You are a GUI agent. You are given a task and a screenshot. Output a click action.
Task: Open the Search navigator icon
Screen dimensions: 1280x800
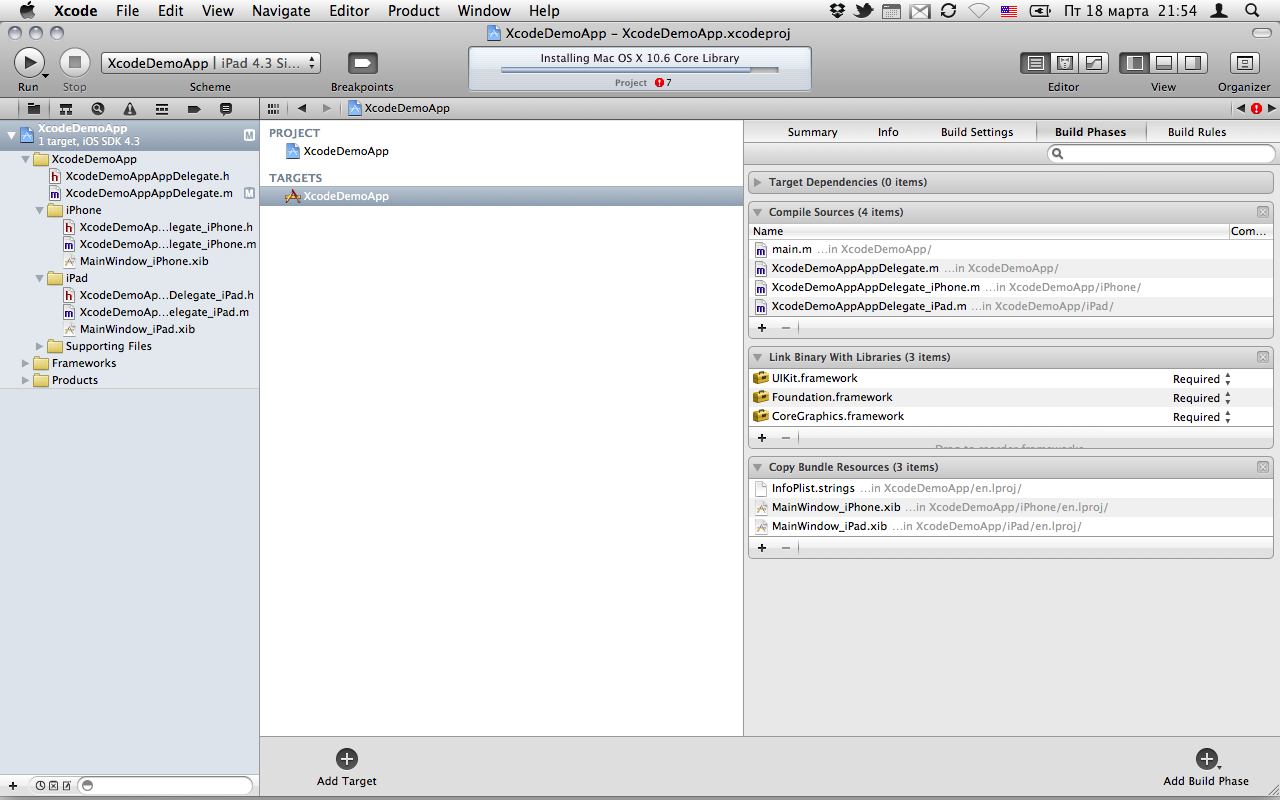pyautogui.click(x=97, y=108)
